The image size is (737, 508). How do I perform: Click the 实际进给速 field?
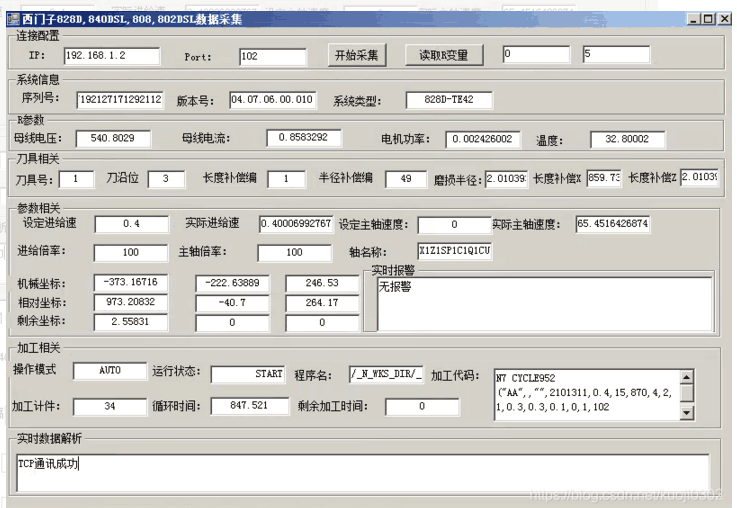coord(296,224)
